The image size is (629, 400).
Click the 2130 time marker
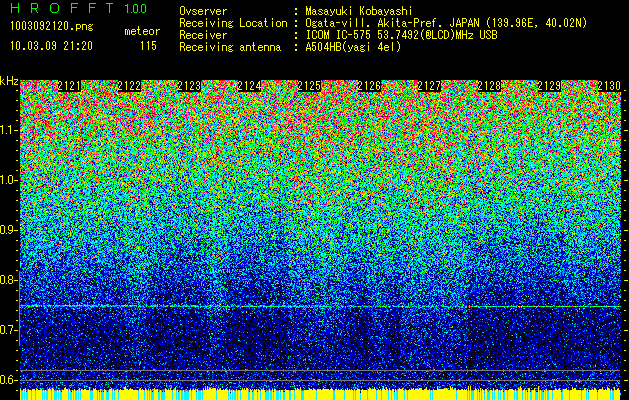(609, 86)
